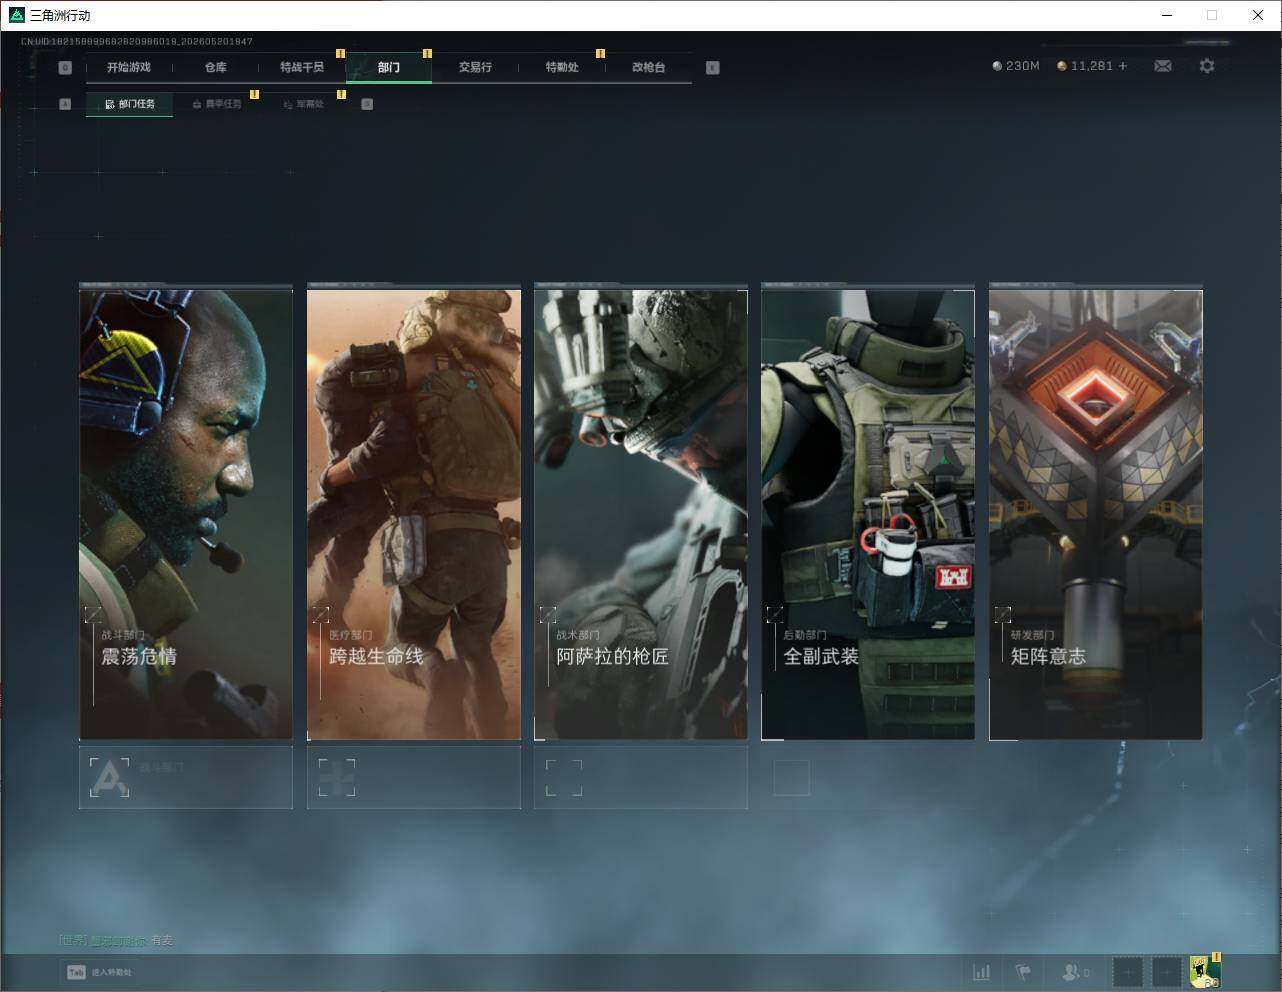Open the 阿萨拉的枪匠 tactical department card

pyautogui.click(x=641, y=514)
